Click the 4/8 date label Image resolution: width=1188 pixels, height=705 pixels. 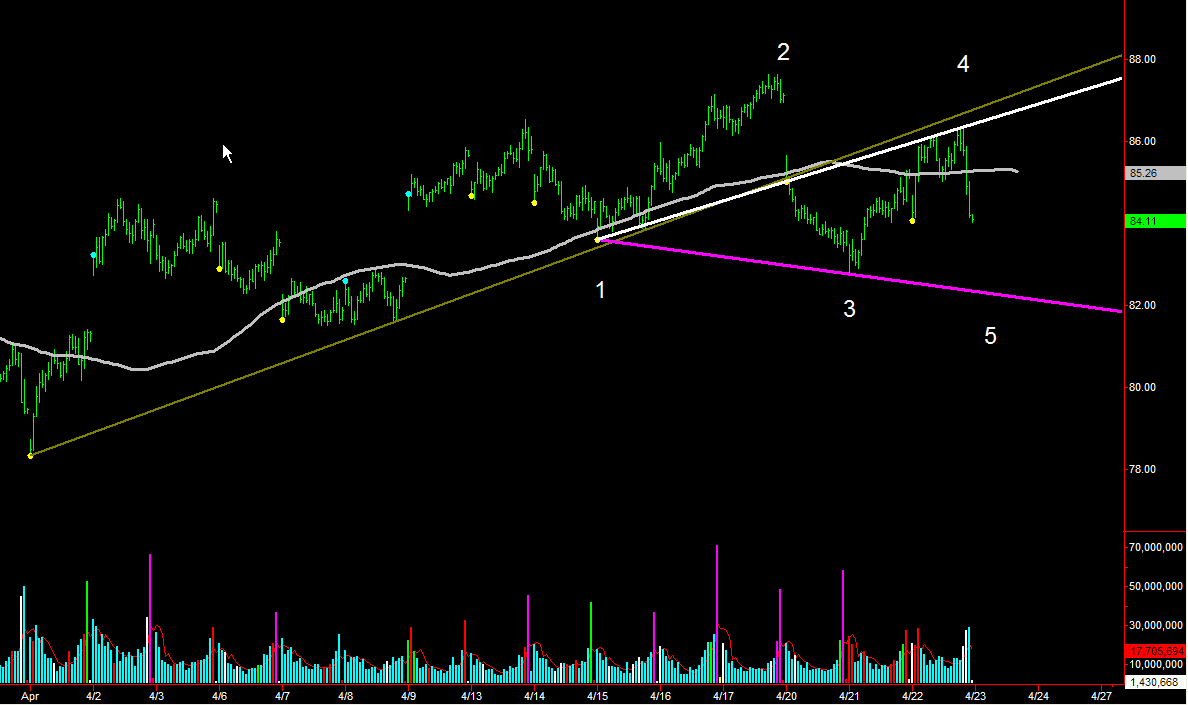pos(345,696)
